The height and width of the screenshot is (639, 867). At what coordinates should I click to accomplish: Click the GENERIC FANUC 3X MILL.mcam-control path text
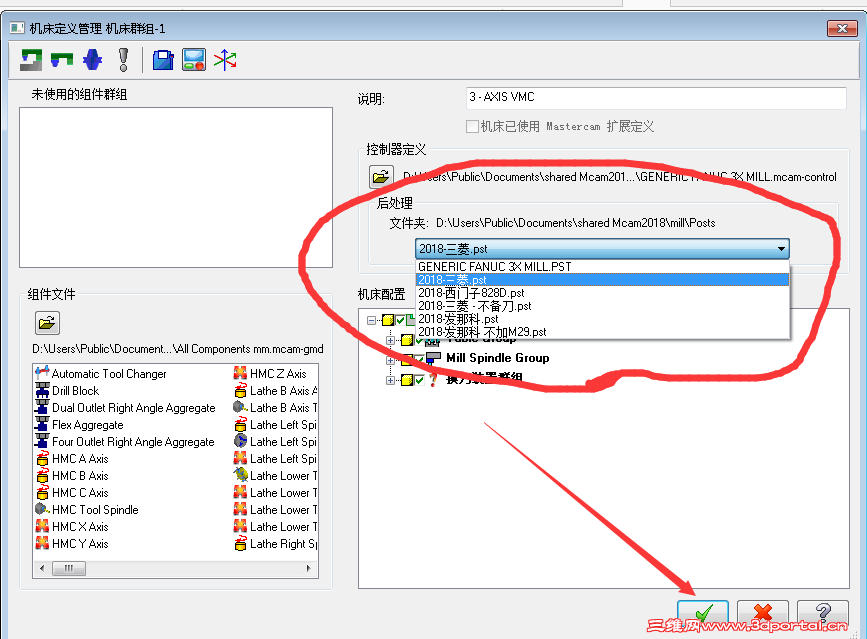[620, 177]
